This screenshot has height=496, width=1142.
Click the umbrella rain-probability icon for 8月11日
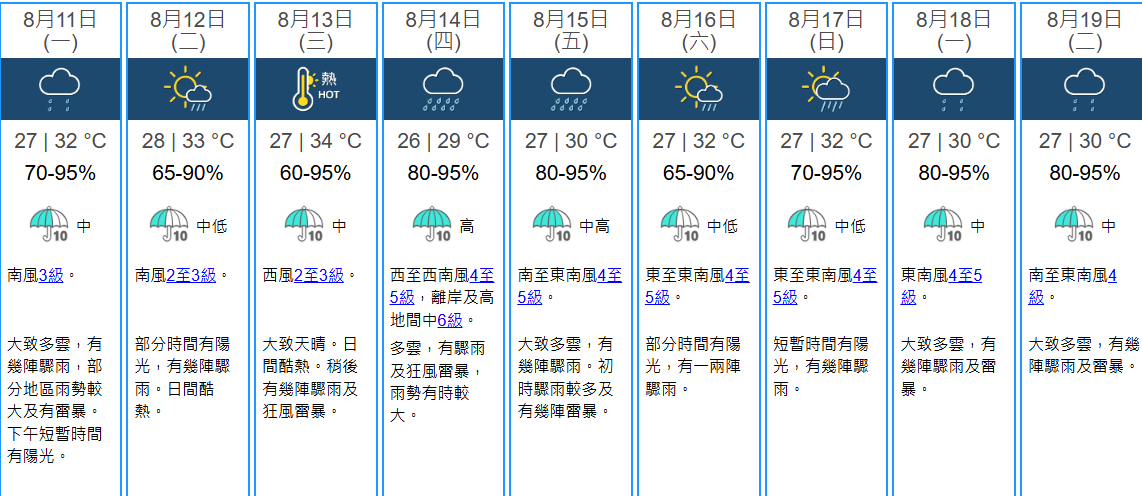48,226
